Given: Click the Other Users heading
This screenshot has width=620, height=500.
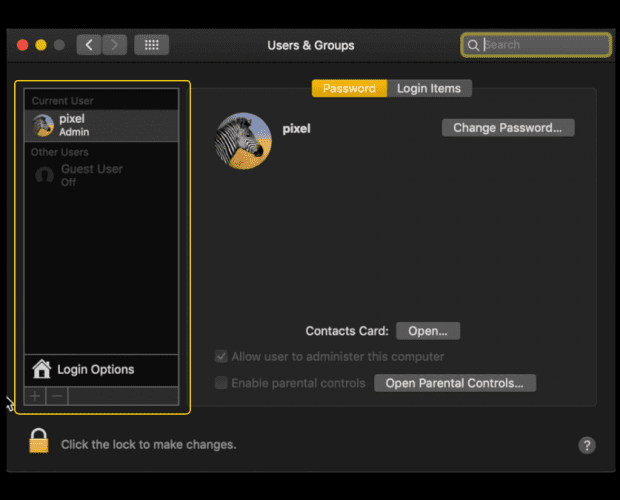Looking at the screenshot, I should click(x=60, y=152).
